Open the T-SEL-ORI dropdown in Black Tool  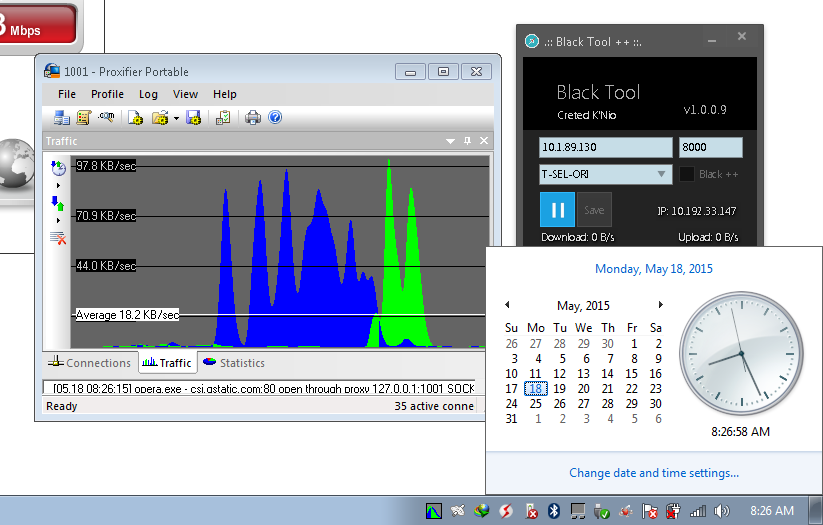click(x=606, y=174)
